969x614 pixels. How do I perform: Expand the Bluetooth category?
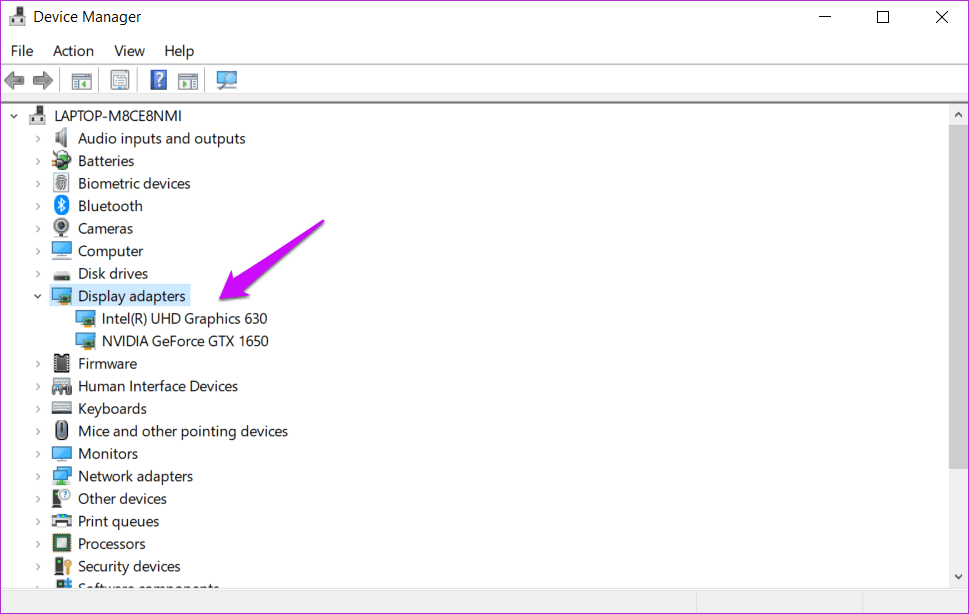[x=39, y=205]
